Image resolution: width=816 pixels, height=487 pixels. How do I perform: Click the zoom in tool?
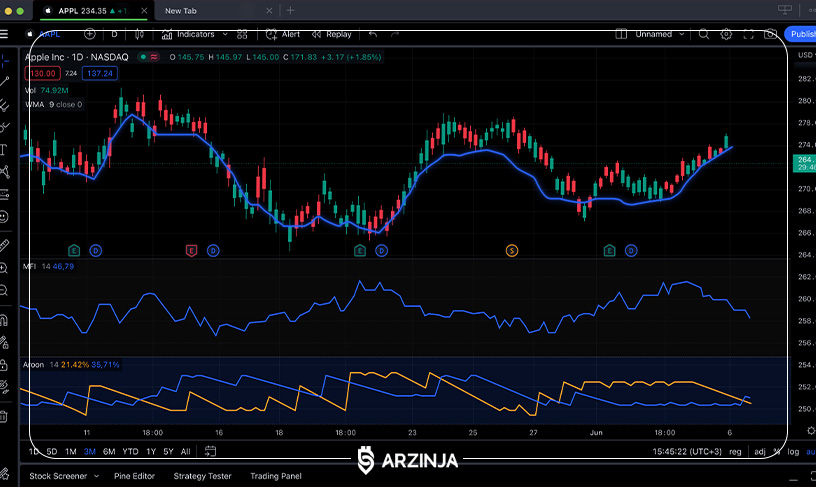(x=4, y=268)
